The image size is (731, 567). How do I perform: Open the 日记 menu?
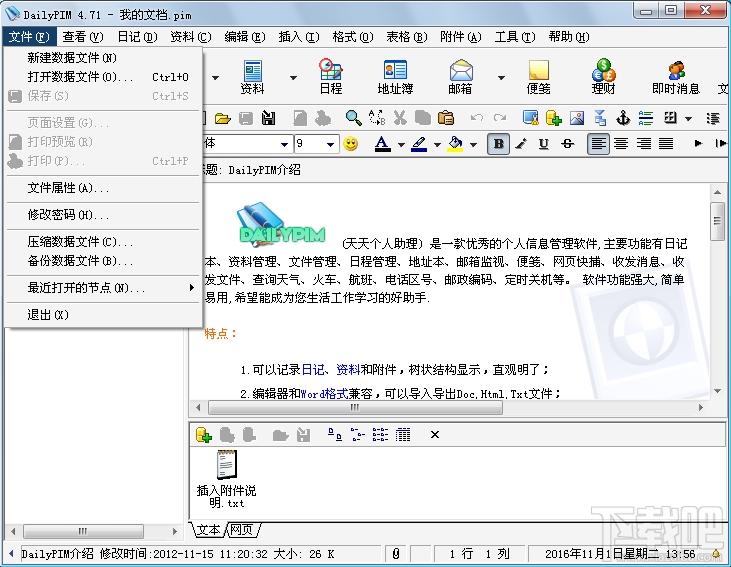click(137, 36)
